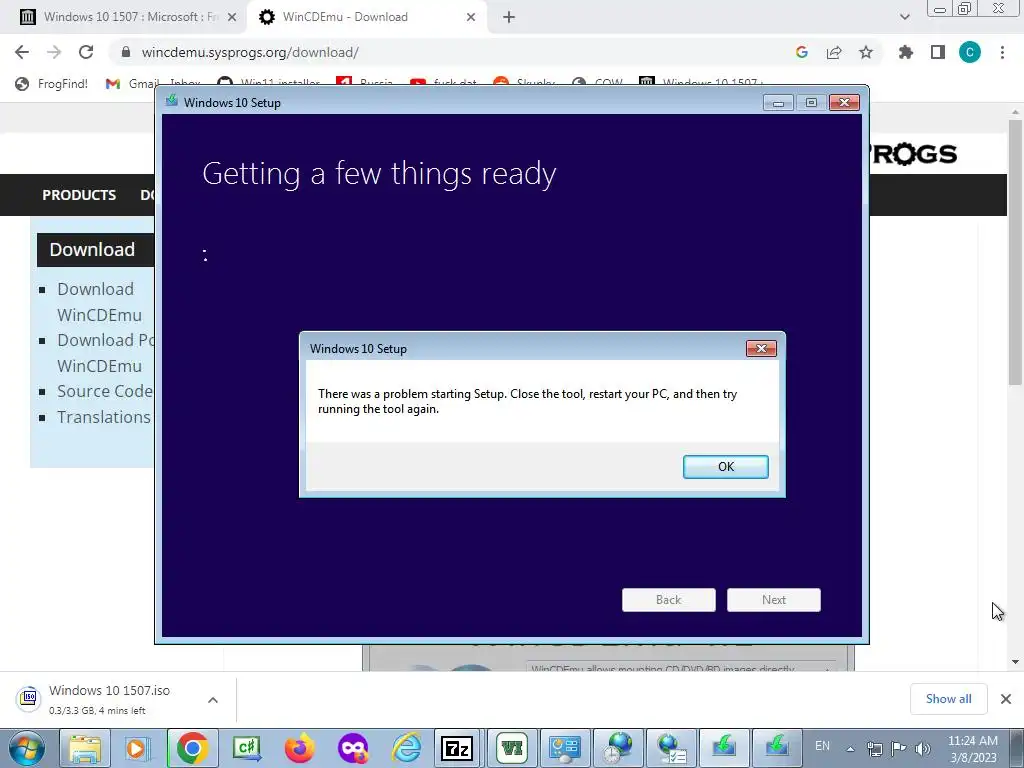Open C# taskbar application
The width and height of the screenshot is (1024, 768).
point(246,748)
